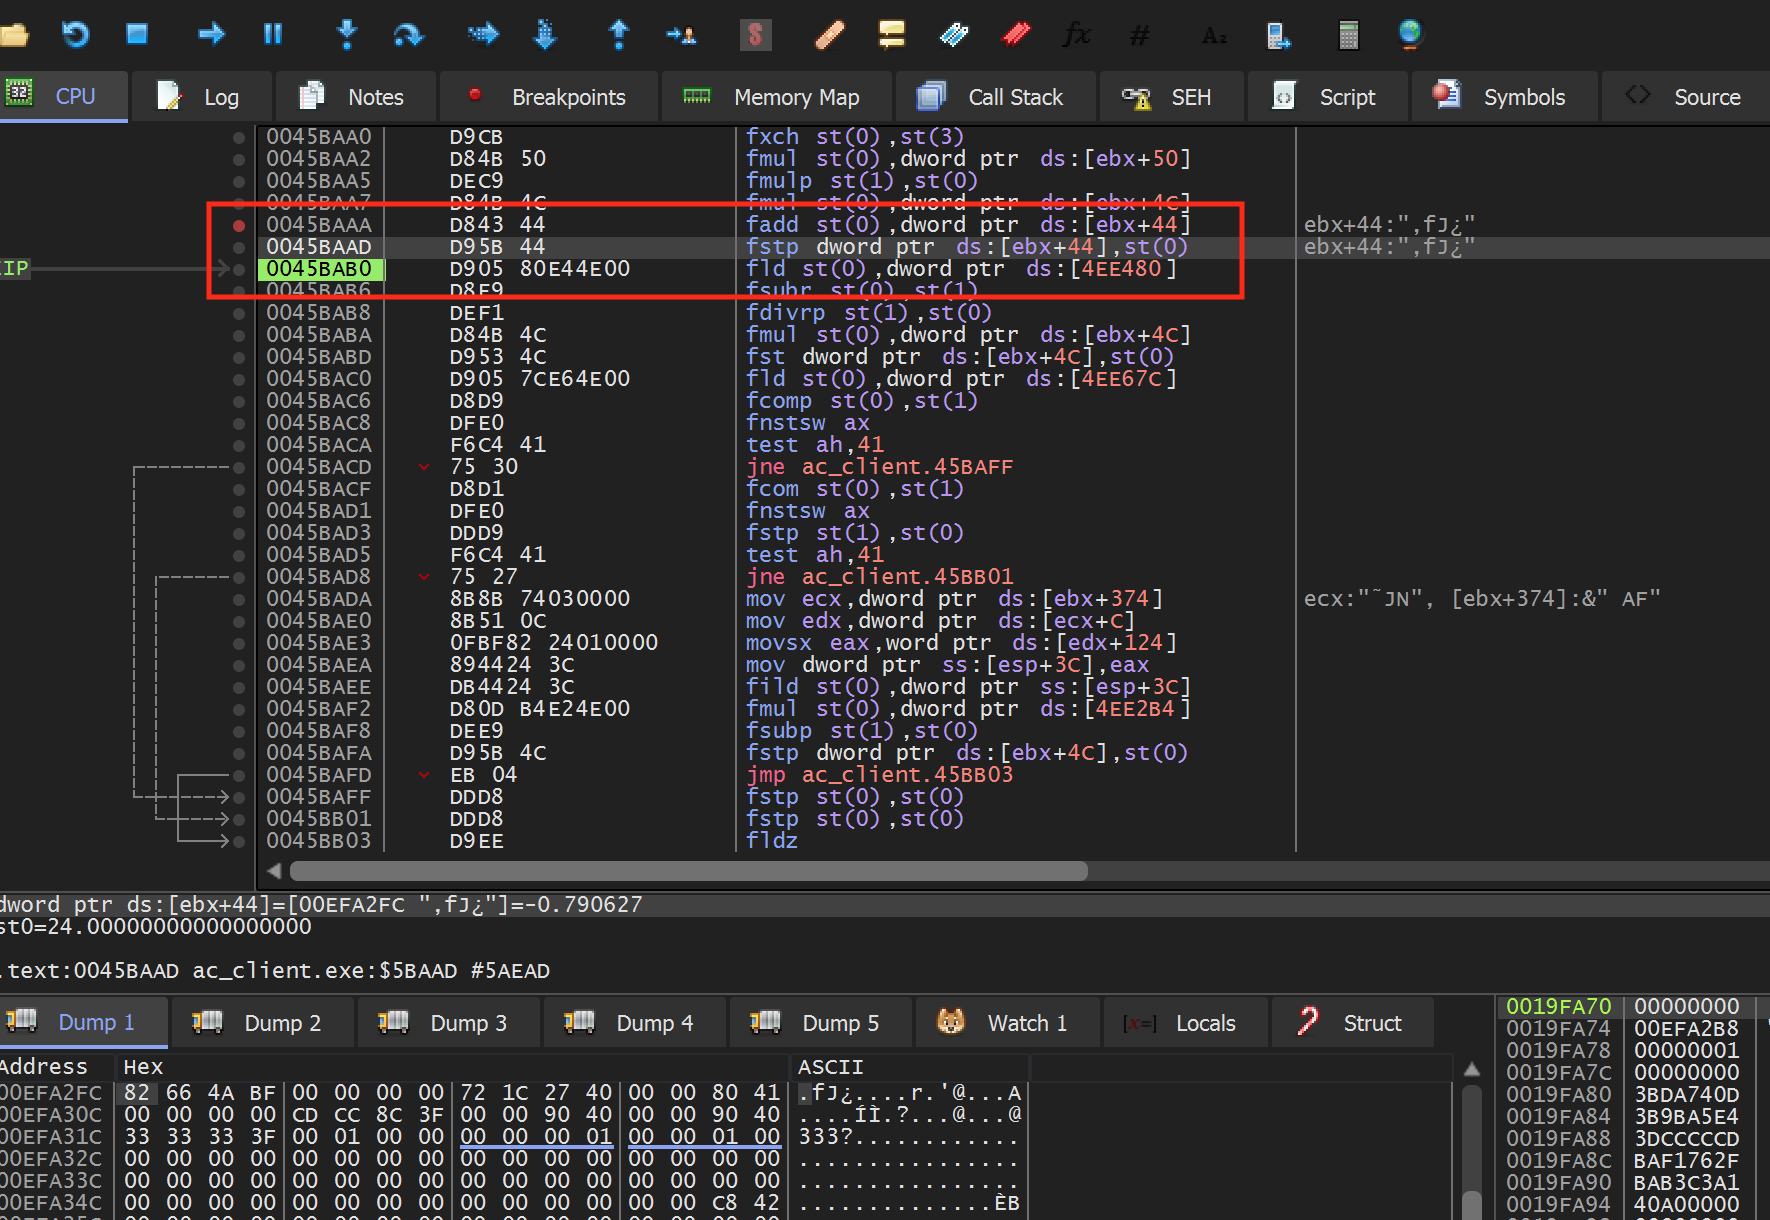
Task: Toggle breakpoint dot at 0045BACD
Action: click(238, 467)
